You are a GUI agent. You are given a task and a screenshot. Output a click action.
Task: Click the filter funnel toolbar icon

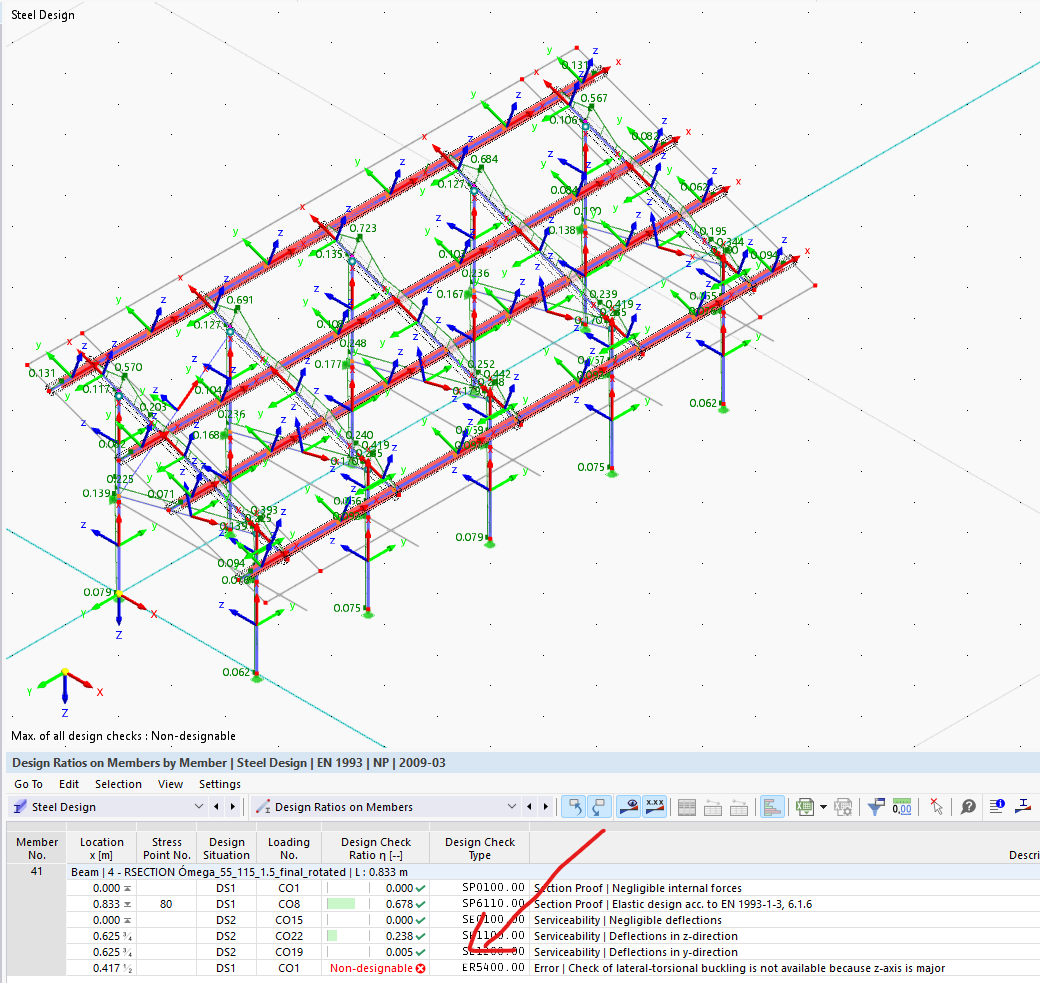[875, 807]
